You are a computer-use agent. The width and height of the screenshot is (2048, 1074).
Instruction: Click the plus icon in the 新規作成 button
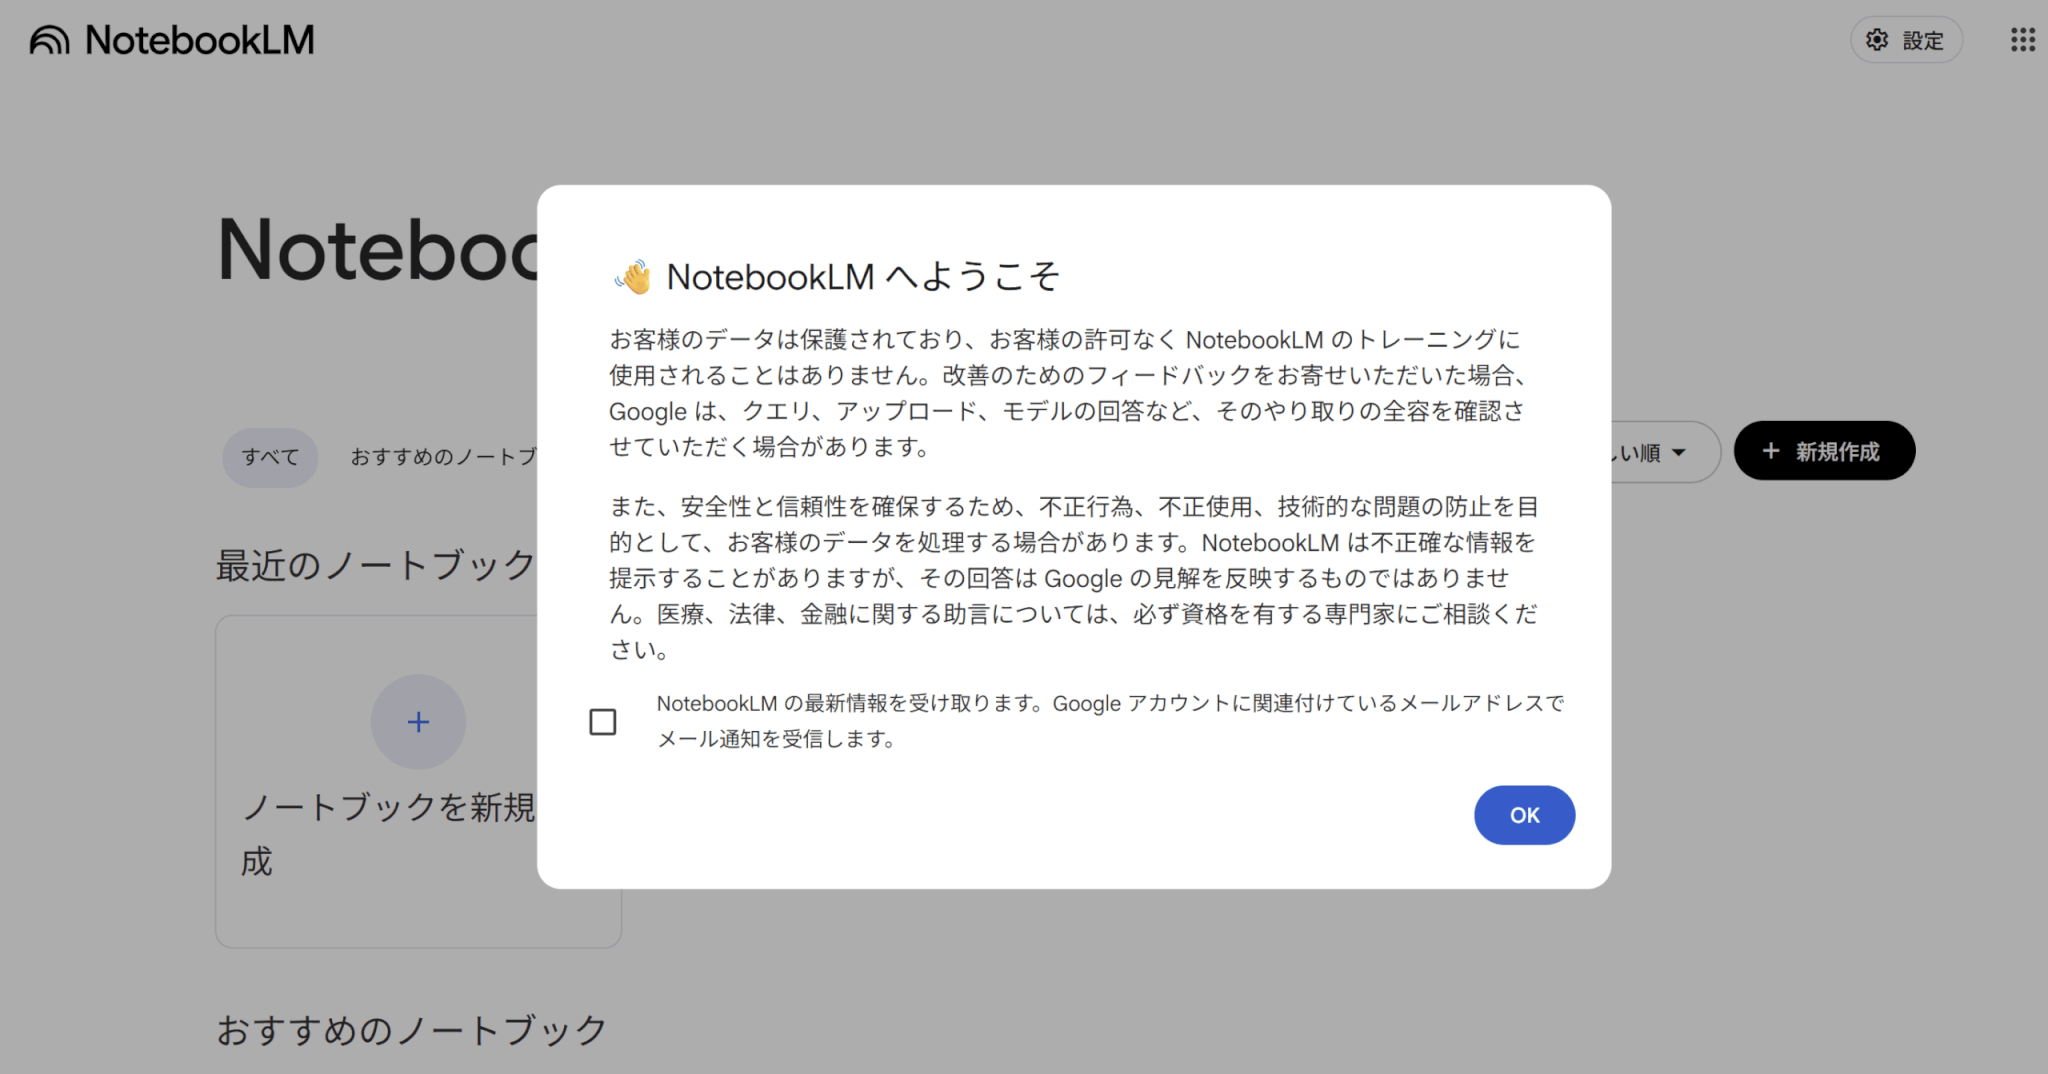coord(1771,451)
